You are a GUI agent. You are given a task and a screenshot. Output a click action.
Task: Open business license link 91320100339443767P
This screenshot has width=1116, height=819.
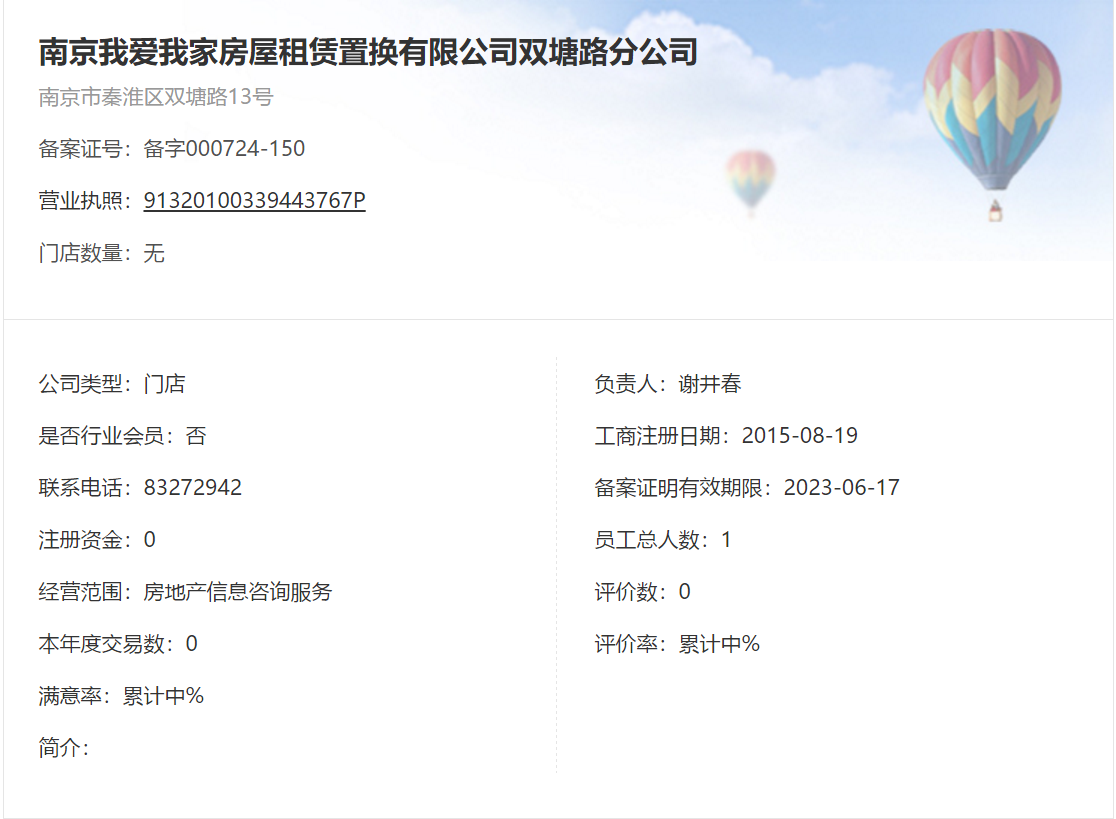tap(254, 201)
